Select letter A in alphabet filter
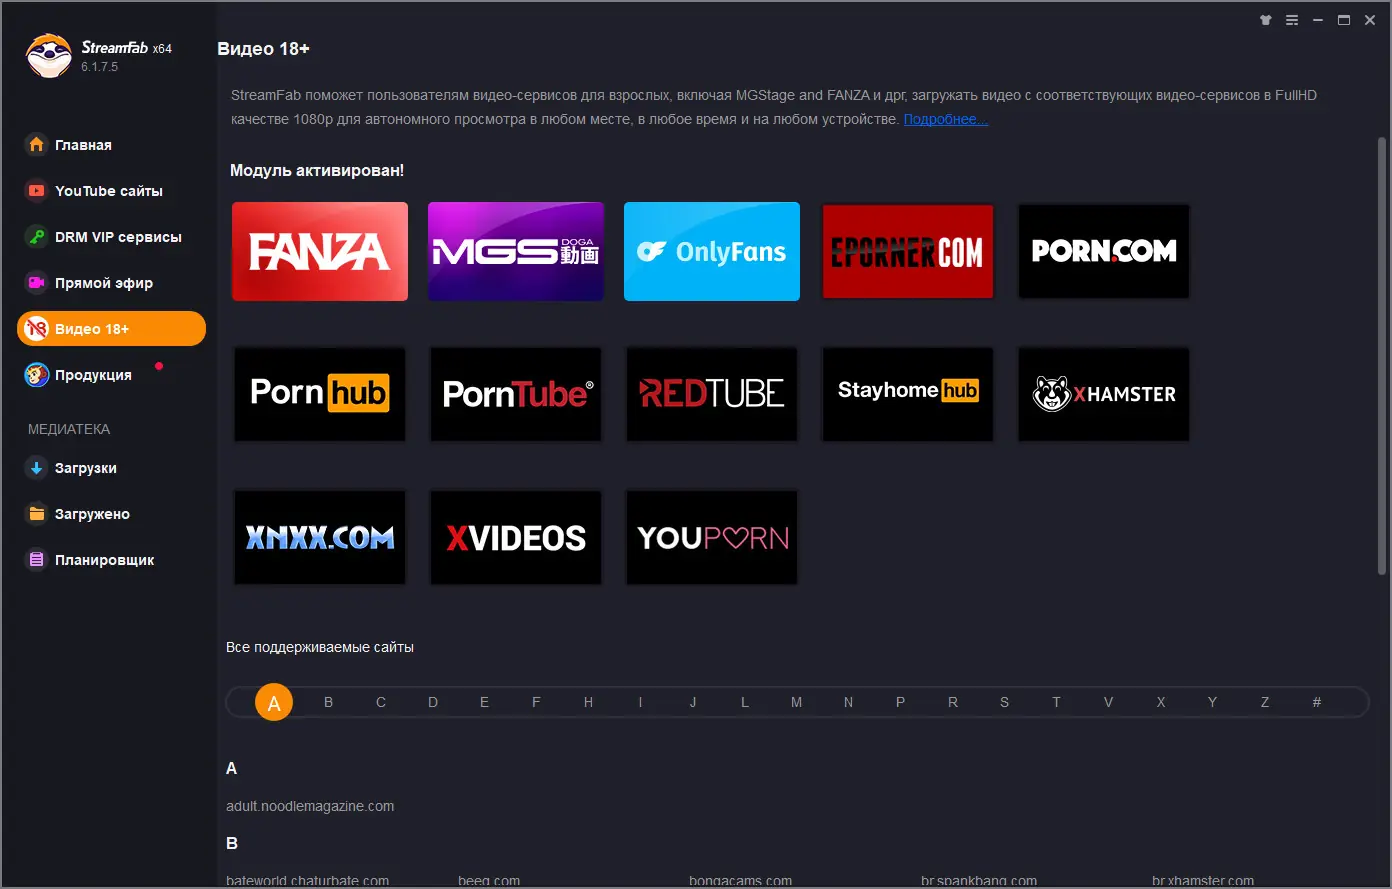The width and height of the screenshot is (1392, 889). [x=274, y=702]
